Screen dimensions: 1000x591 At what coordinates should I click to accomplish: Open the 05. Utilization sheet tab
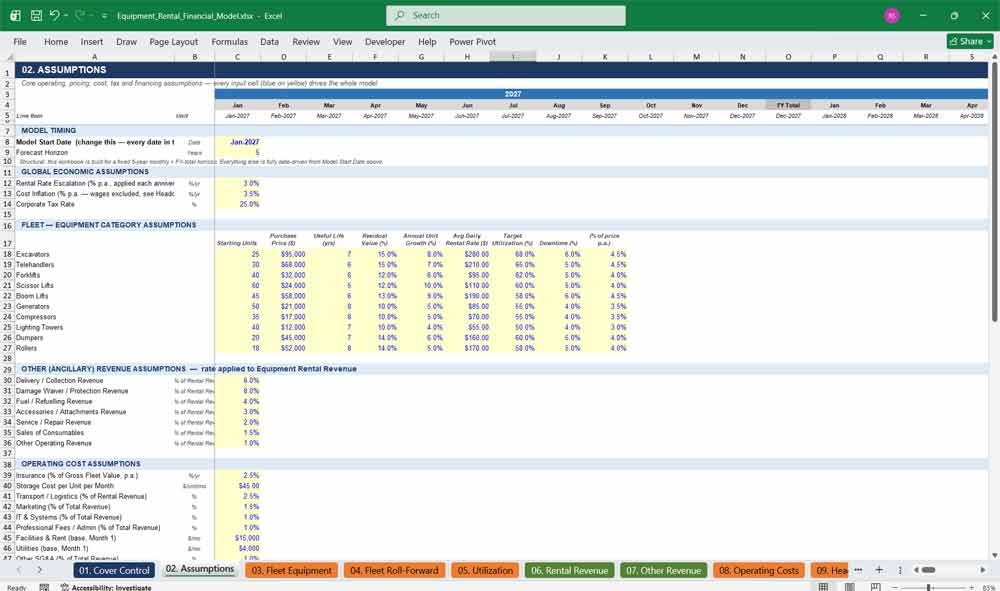point(485,571)
